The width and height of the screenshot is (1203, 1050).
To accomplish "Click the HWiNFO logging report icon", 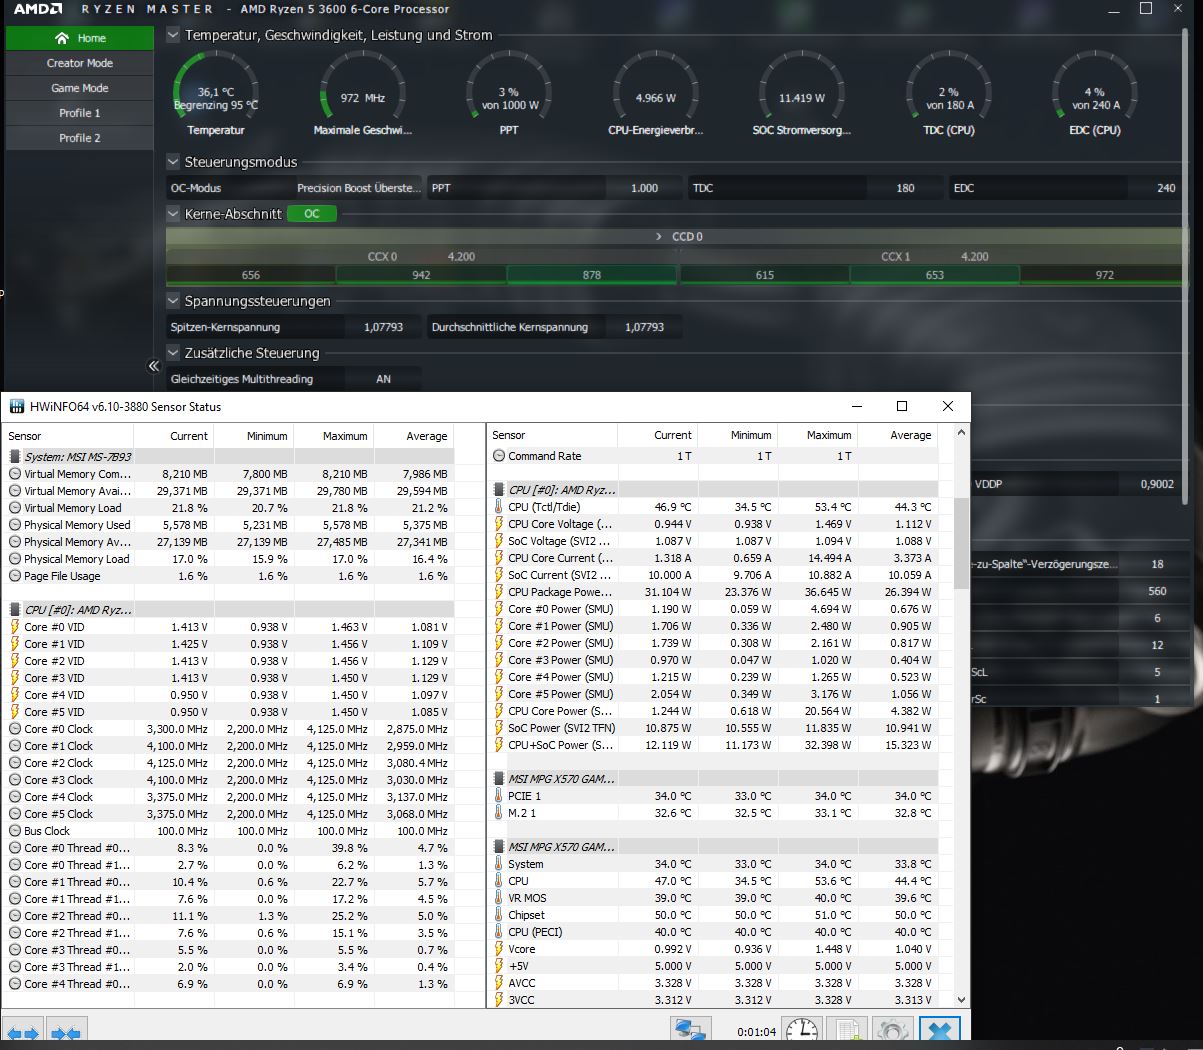I will pos(846,1029).
